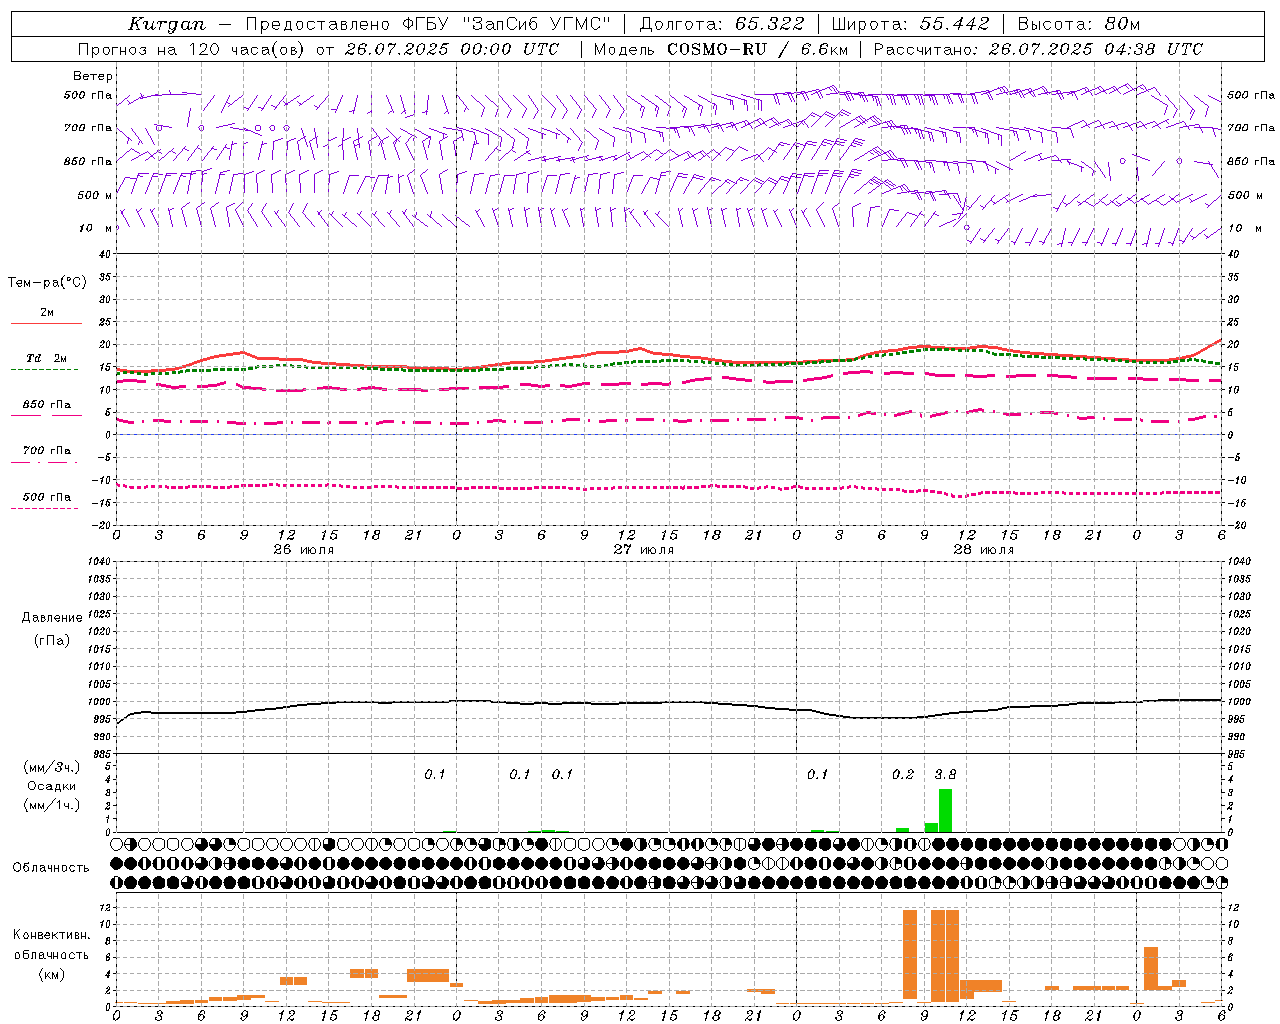Click 'Прогноз на 120 часа(ов)' text
This screenshot has height=1024, width=1280.
(x=192, y=49)
